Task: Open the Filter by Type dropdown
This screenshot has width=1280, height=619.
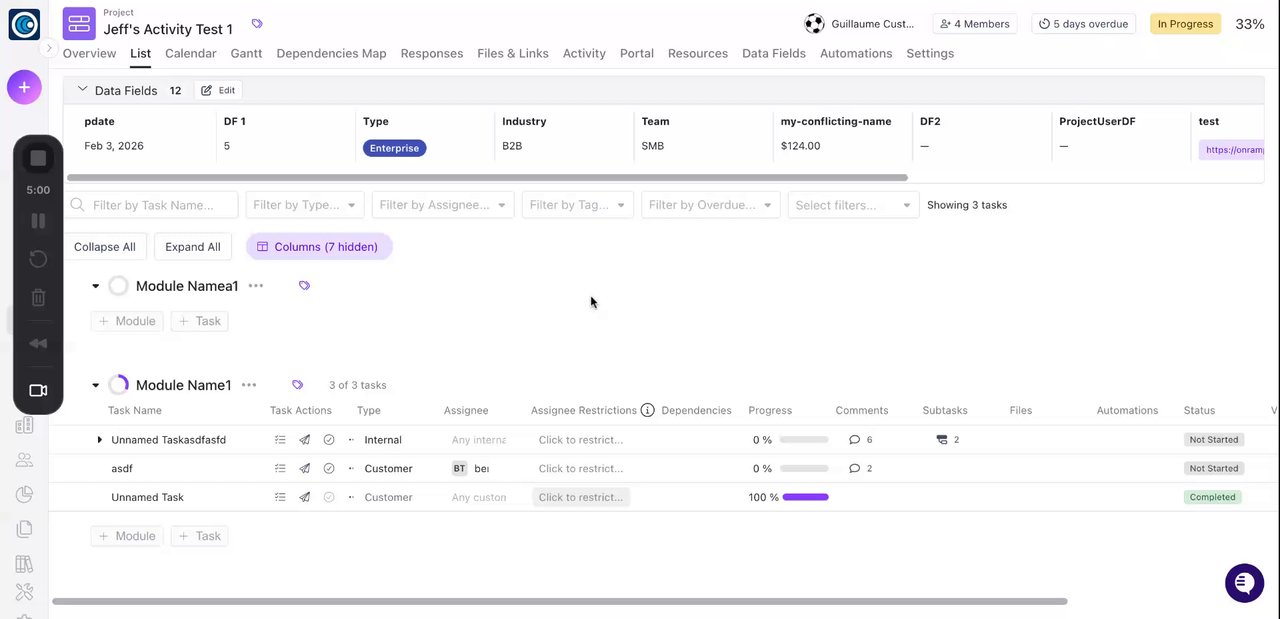Action: point(304,205)
